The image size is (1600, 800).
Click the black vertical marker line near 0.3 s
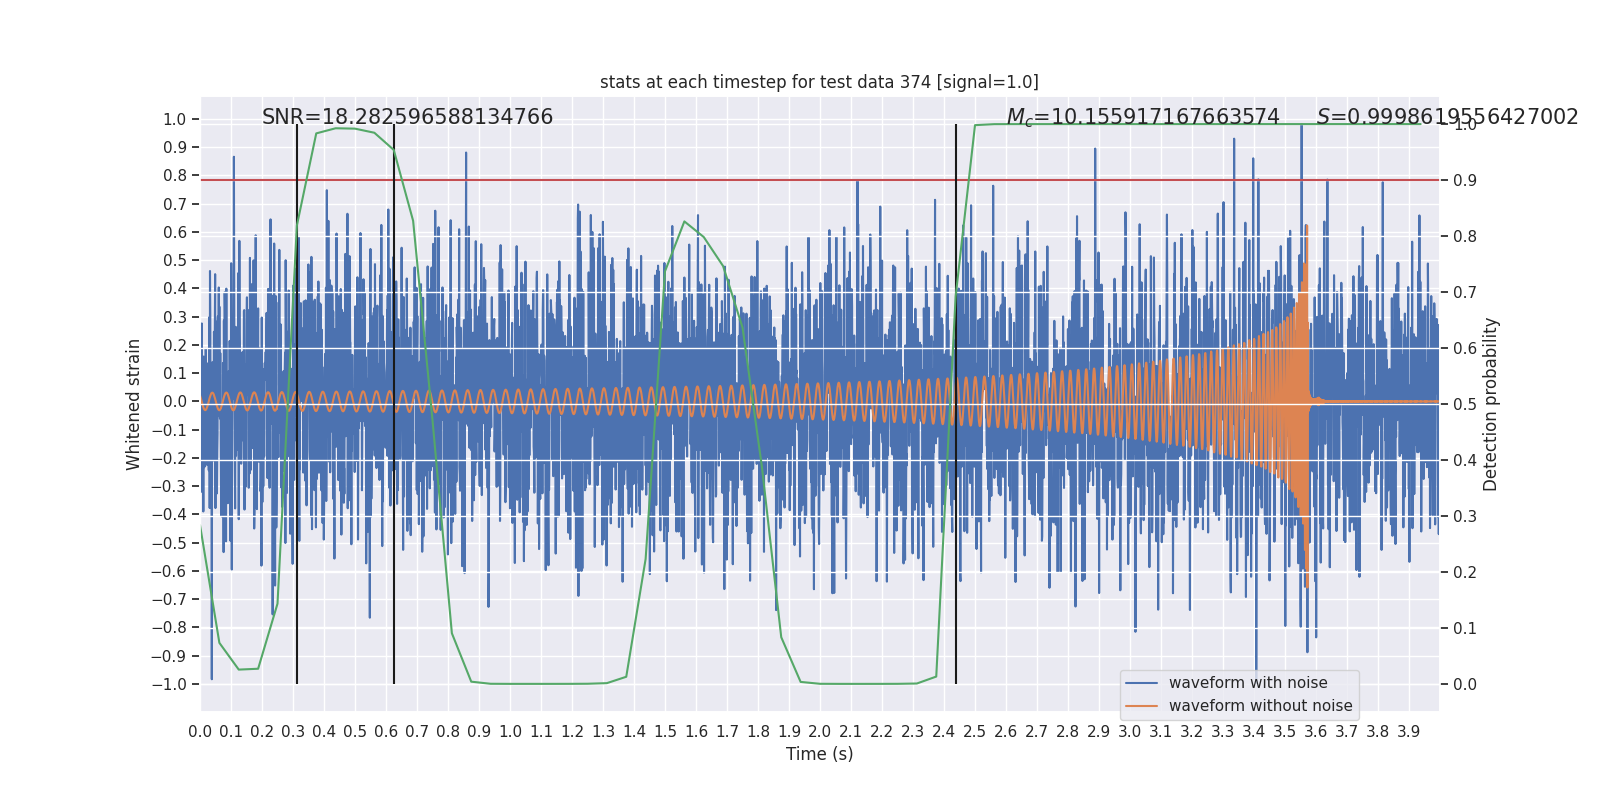coord(297,404)
